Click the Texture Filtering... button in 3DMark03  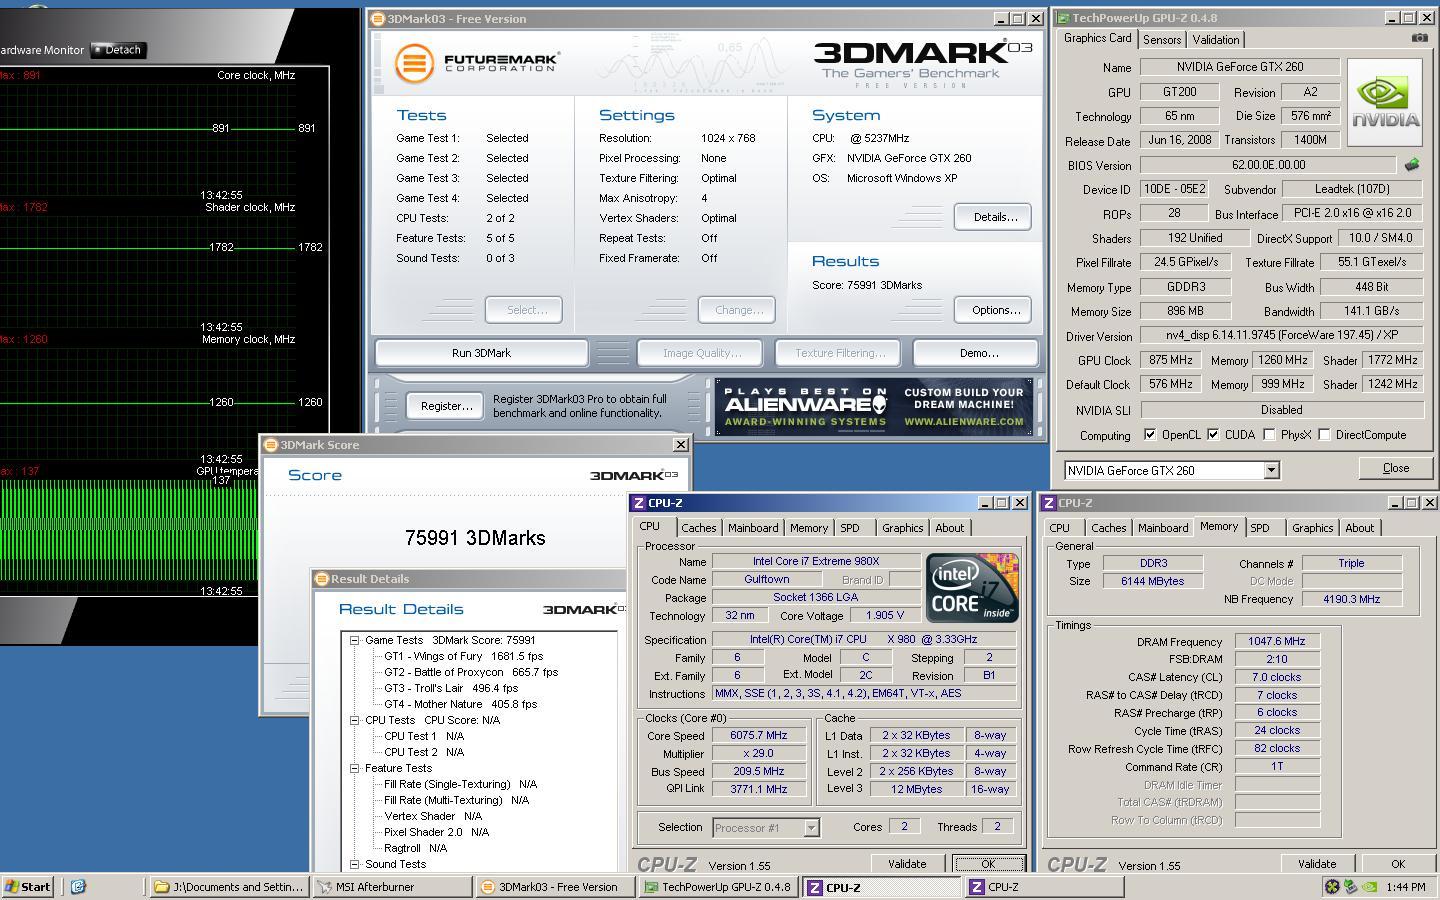[838, 353]
